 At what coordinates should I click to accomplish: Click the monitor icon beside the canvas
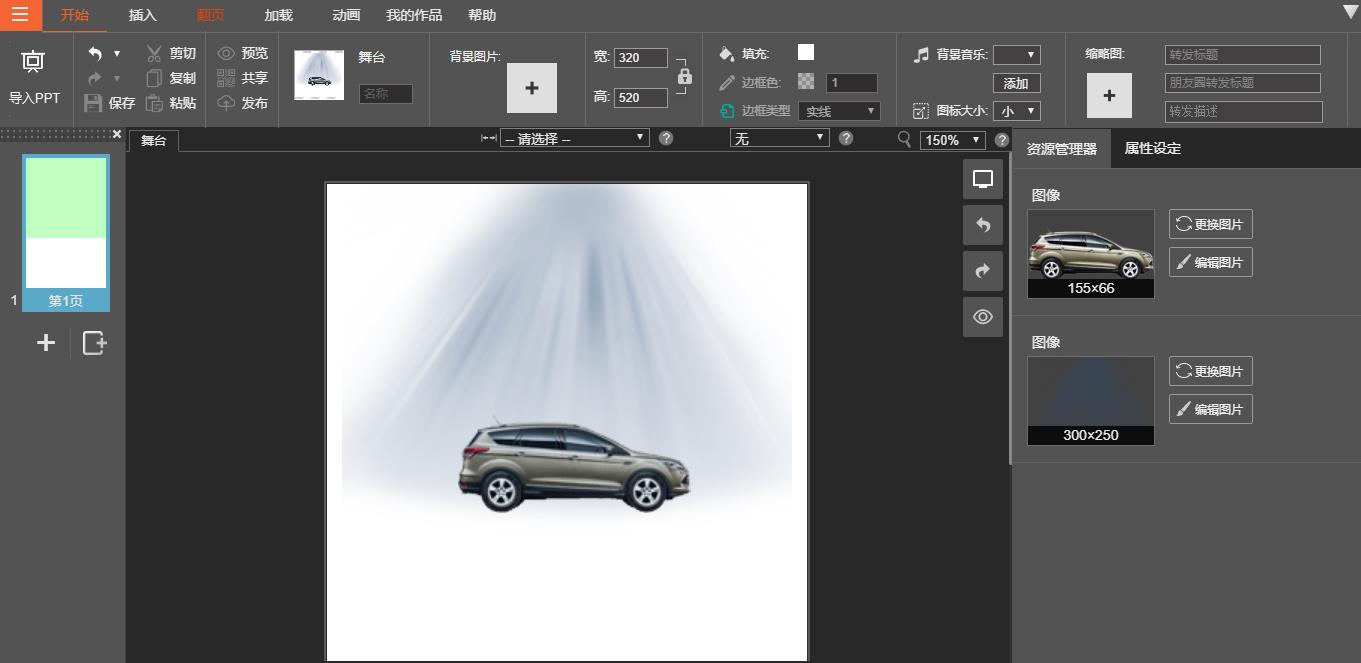pos(982,179)
